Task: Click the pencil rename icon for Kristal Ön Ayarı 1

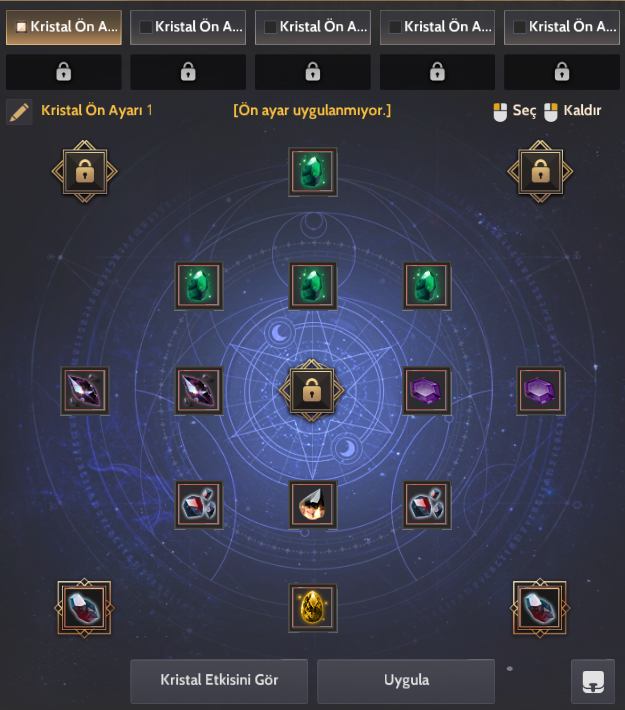Action: [19, 111]
